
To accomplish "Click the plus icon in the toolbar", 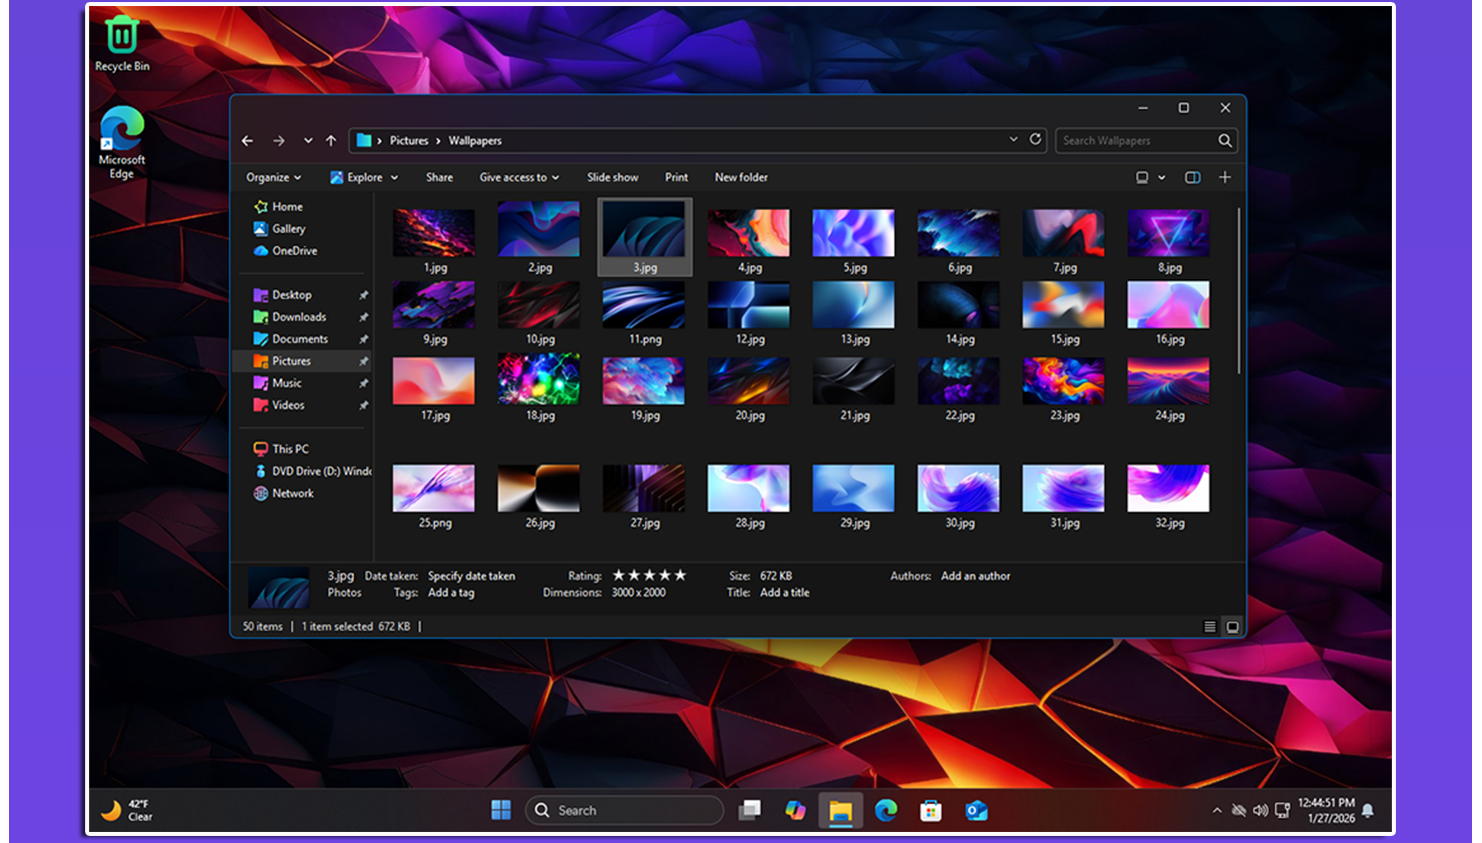I will (1225, 177).
